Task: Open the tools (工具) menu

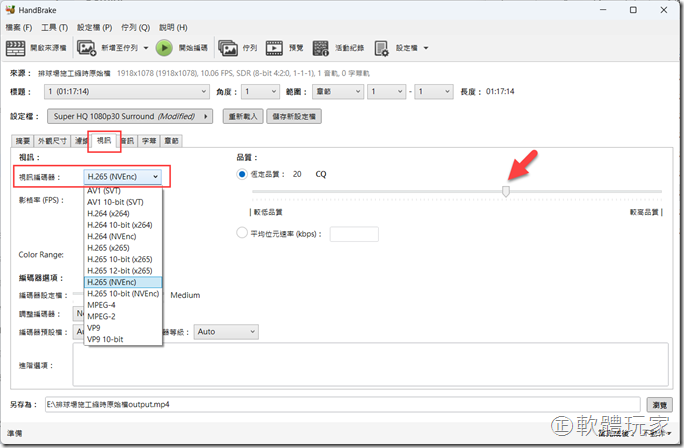Action: coord(56,27)
